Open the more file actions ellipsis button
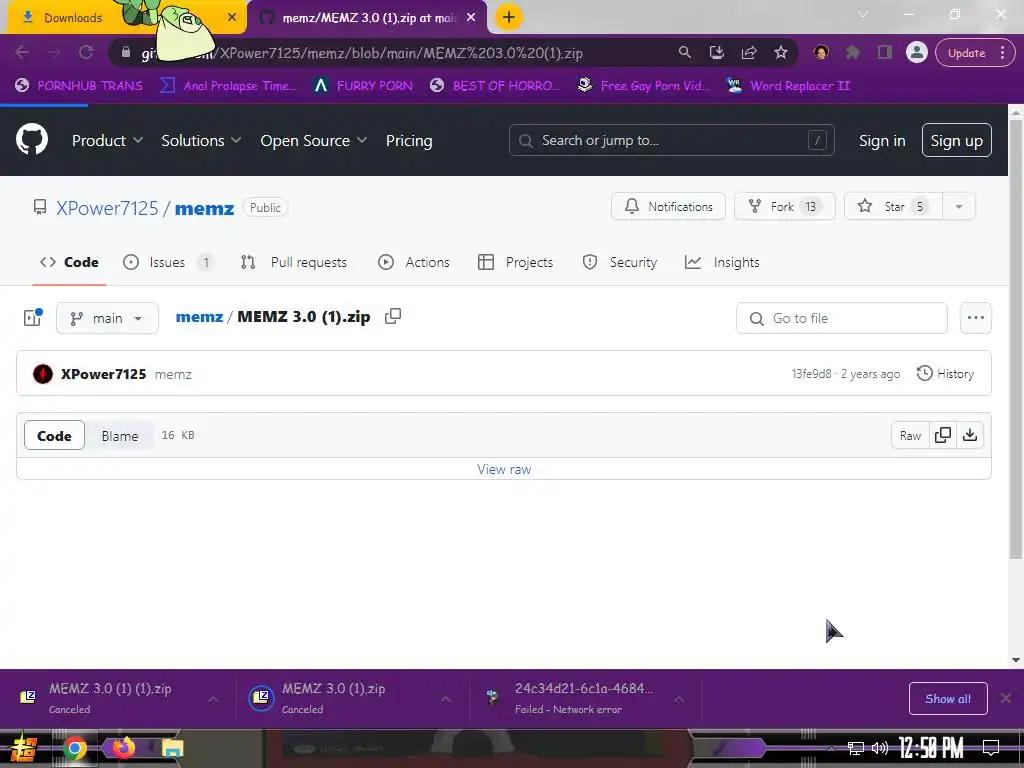 coord(976,318)
